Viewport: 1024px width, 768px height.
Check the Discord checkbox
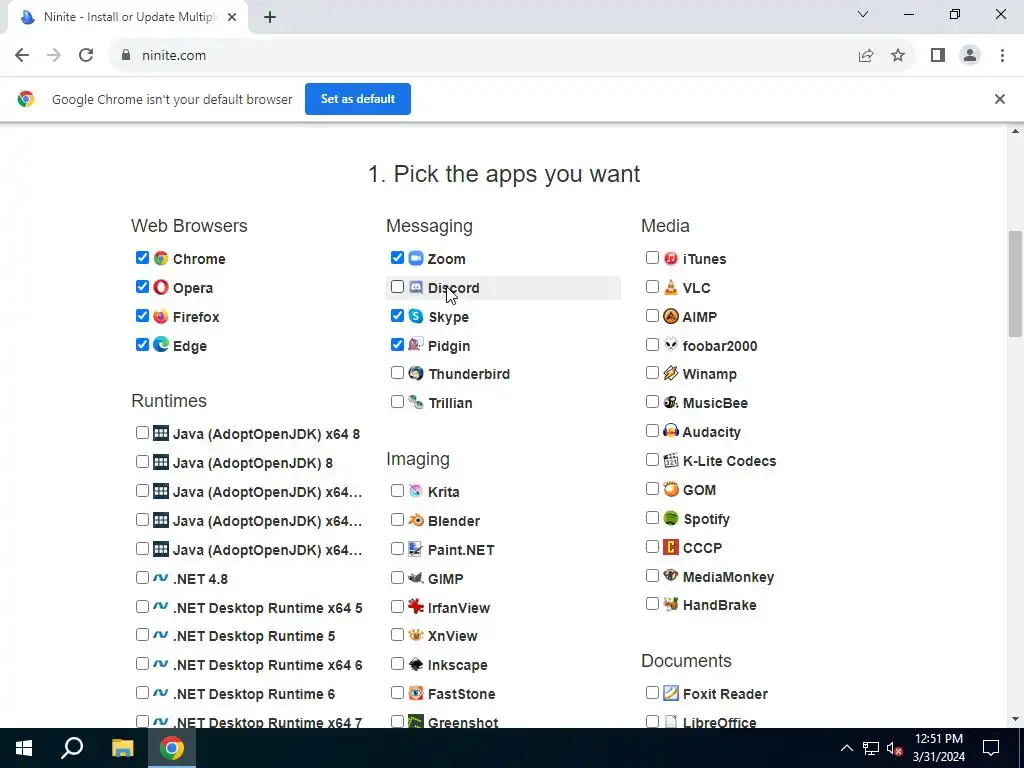397,287
